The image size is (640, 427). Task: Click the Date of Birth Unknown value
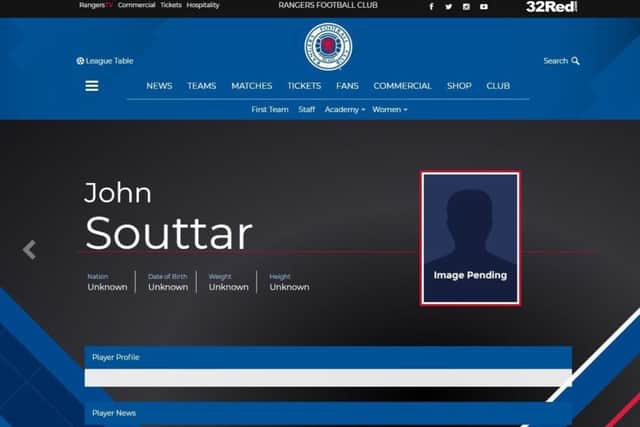(x=168, y=287)
